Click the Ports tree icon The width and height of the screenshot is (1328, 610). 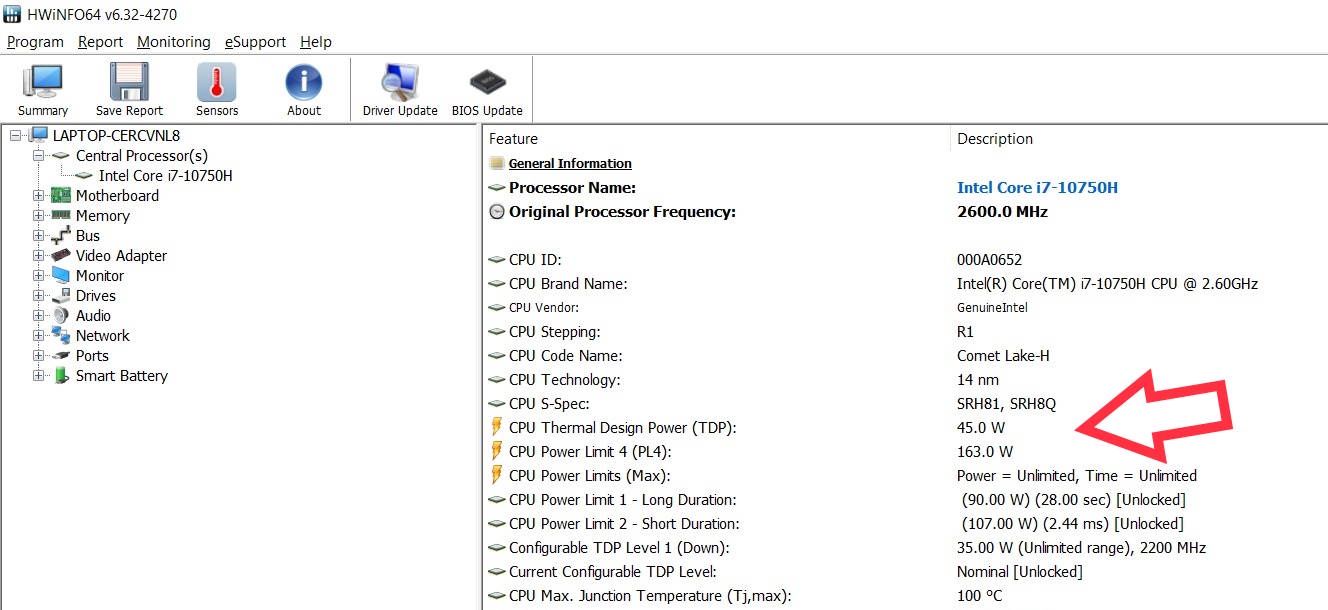[61, 355]
